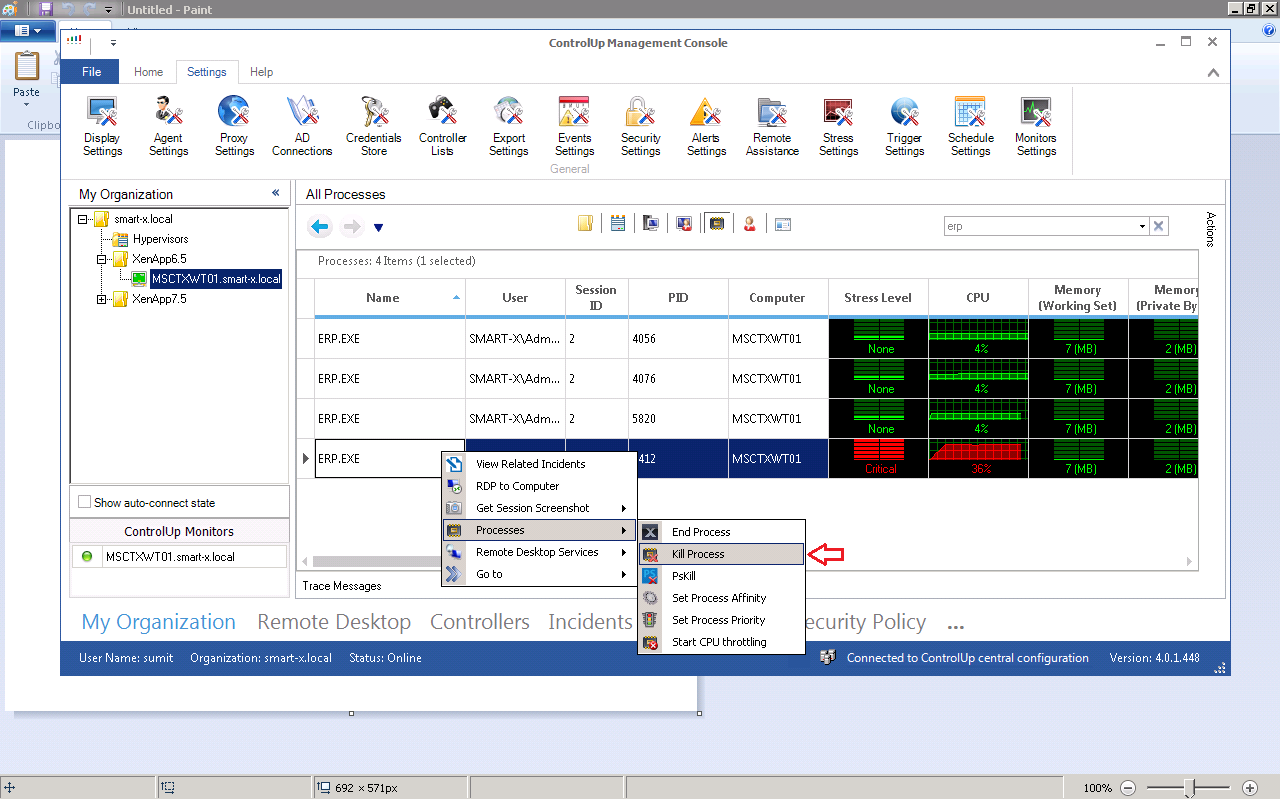This screenshot has height=800, width=1280.
Task: Open Display Settings in the ribbon
Action: (102, 126)
